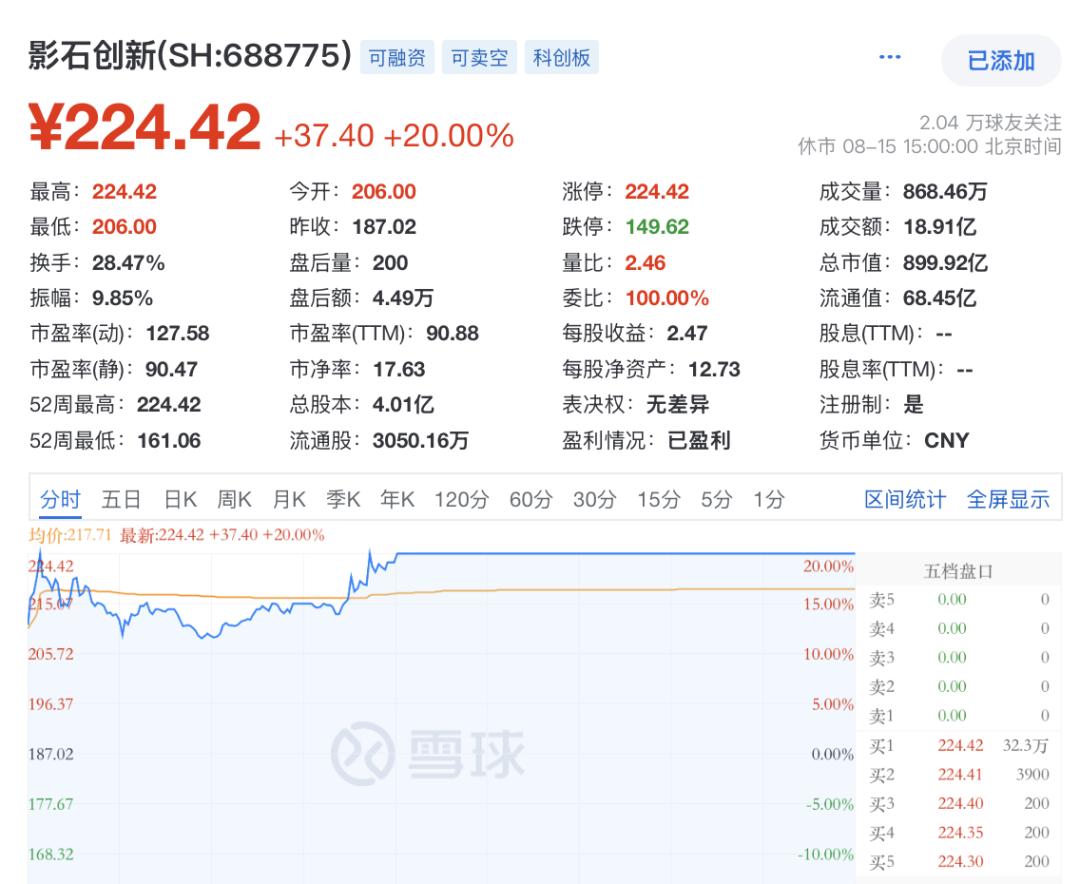
Task: Click the 总市值 value 899.92亿
Action: [945, 263]
